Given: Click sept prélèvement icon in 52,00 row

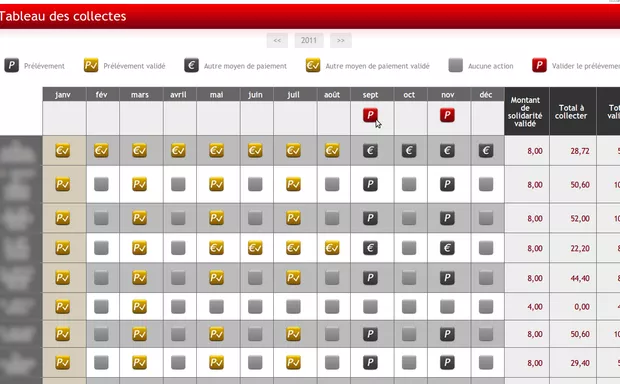Looking at the screenshot, I should click(x=370, y=218).
